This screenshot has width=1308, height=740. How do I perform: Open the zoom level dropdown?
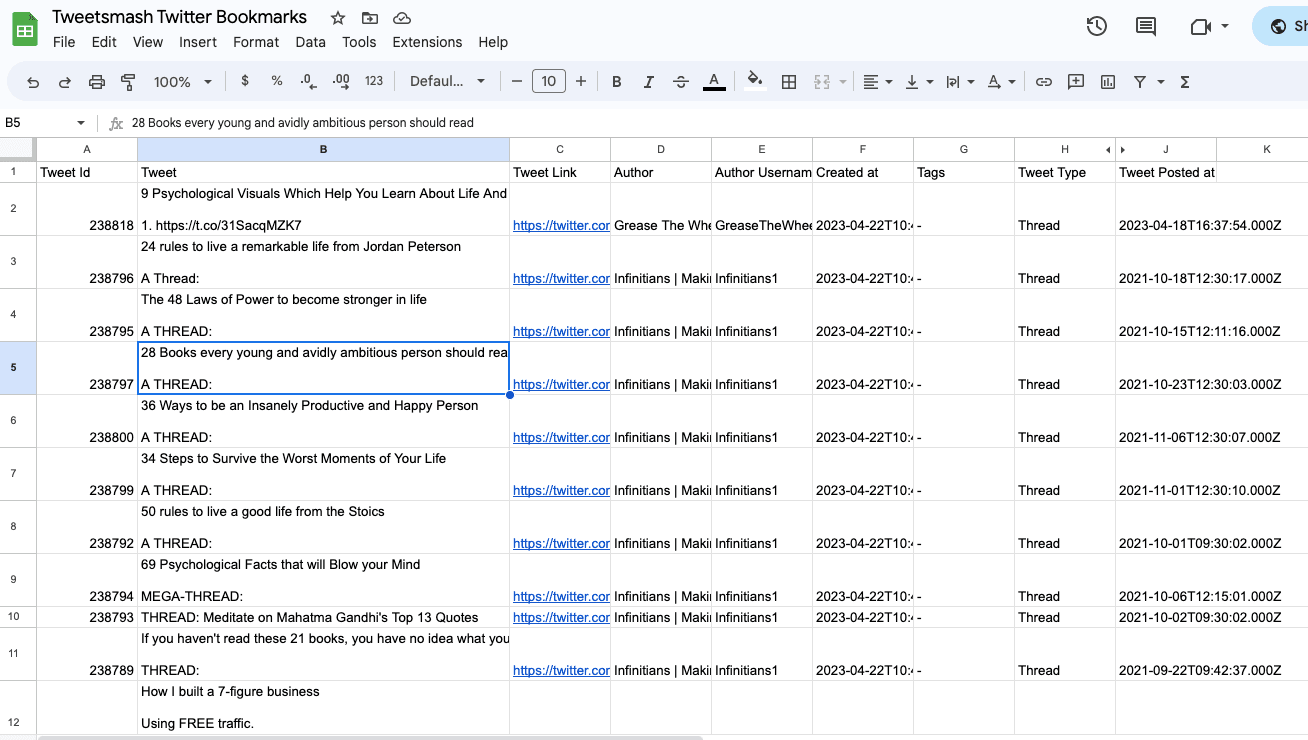(183, 82)
